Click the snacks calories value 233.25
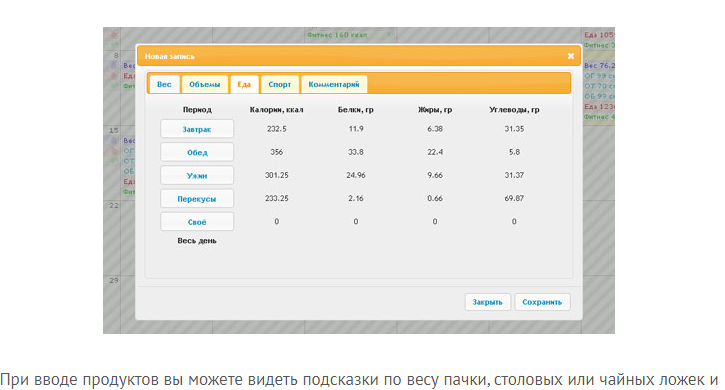The image size is (725, 390). 276,198
